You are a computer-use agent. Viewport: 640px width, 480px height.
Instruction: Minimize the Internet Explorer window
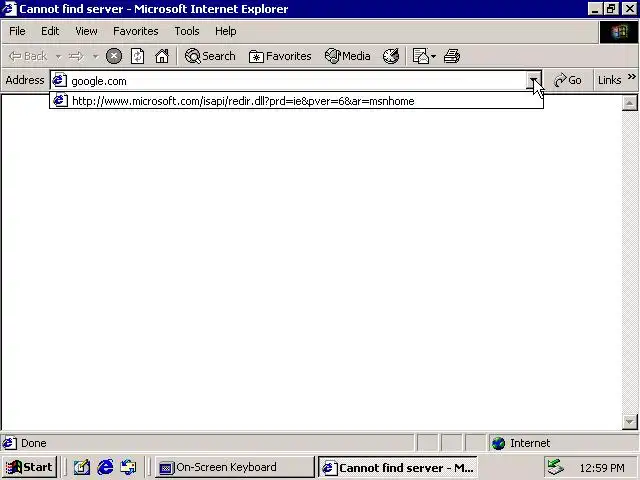(x=595, y=9)
